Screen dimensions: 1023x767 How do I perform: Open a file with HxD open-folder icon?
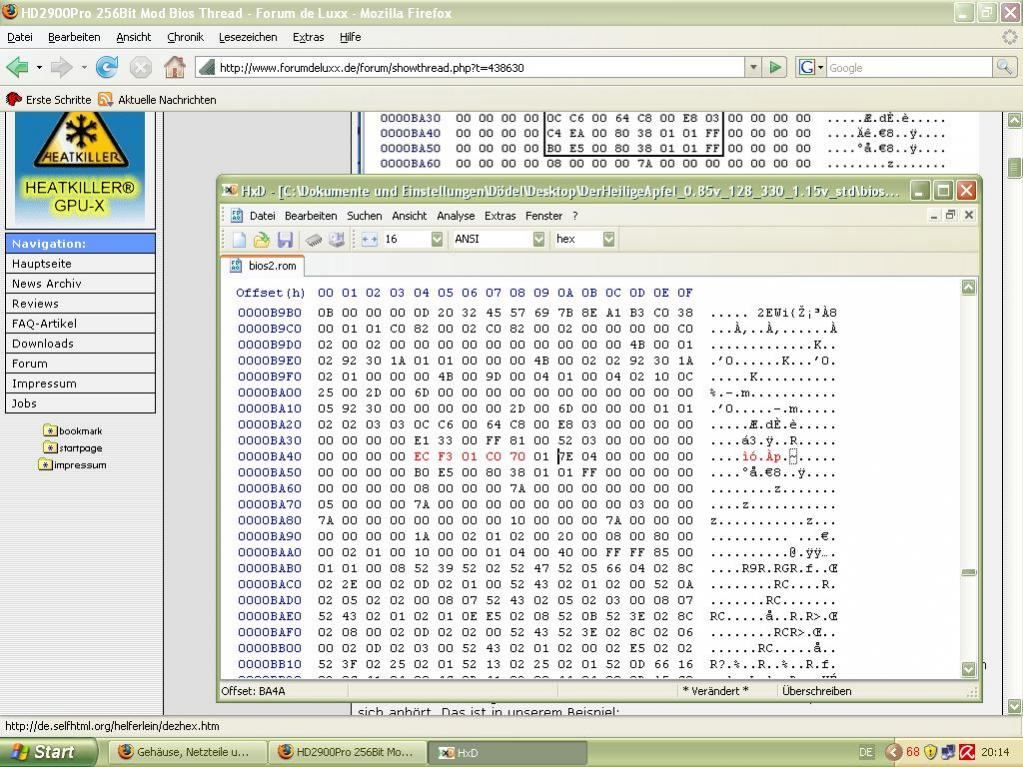[x=262, y=240]
